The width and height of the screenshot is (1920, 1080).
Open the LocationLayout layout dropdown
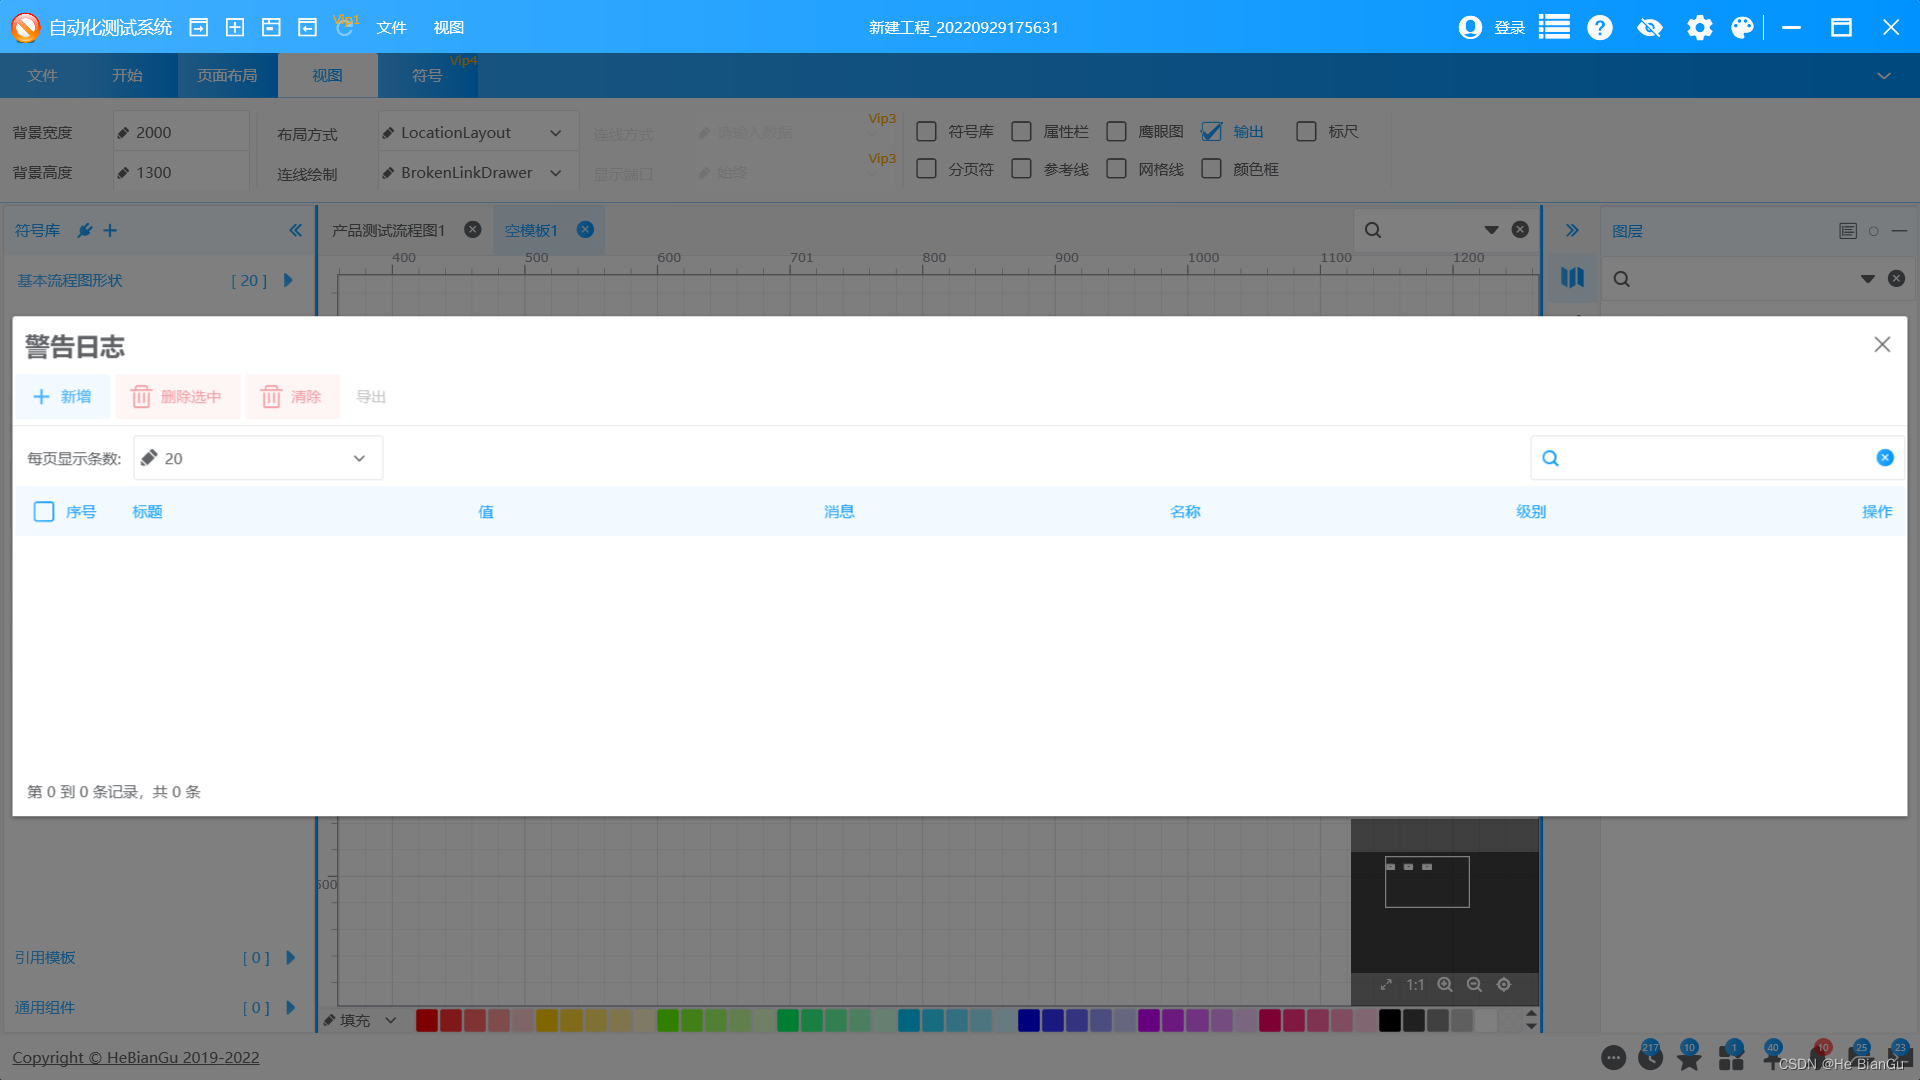[x=557, y=131]
